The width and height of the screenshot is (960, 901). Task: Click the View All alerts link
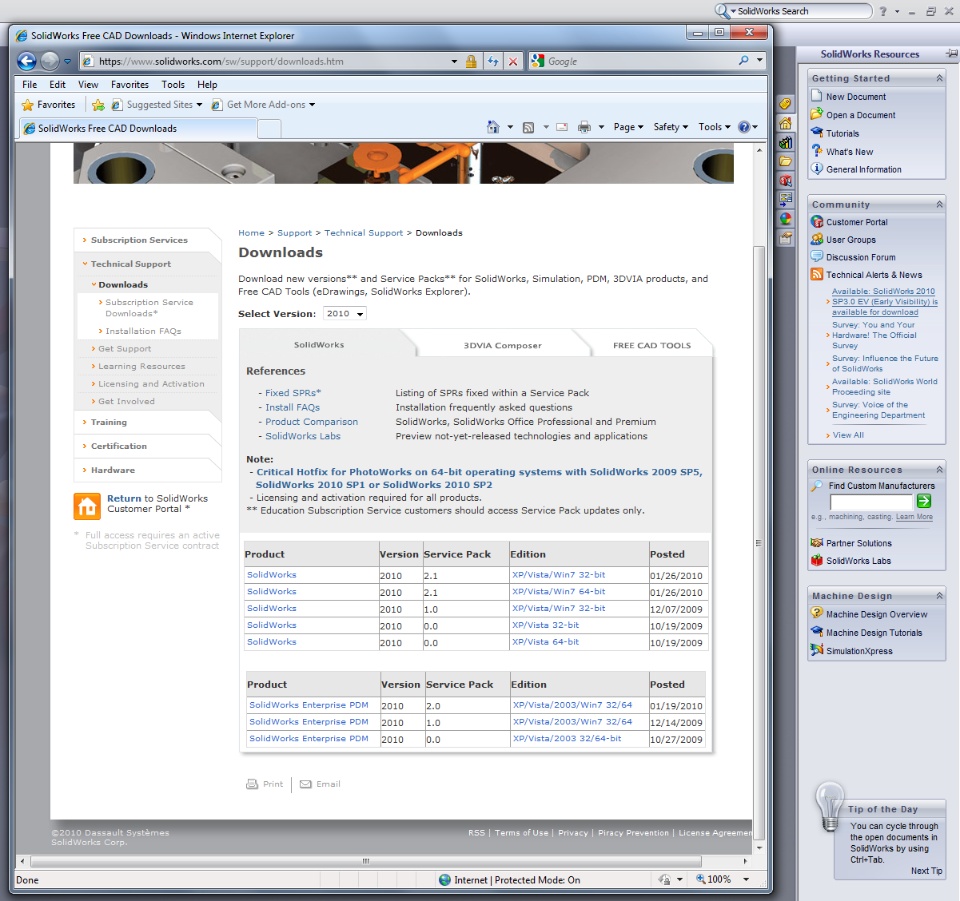pos(848,435)
